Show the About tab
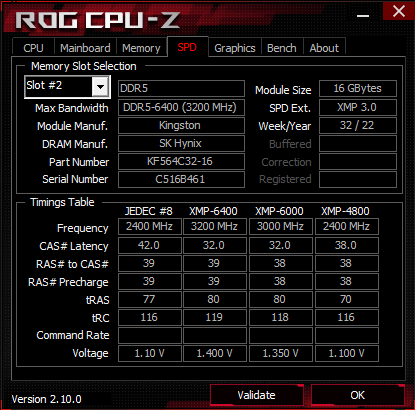This screenshot has height=410, width=415. pyautogui.click(x=324, y=48)
